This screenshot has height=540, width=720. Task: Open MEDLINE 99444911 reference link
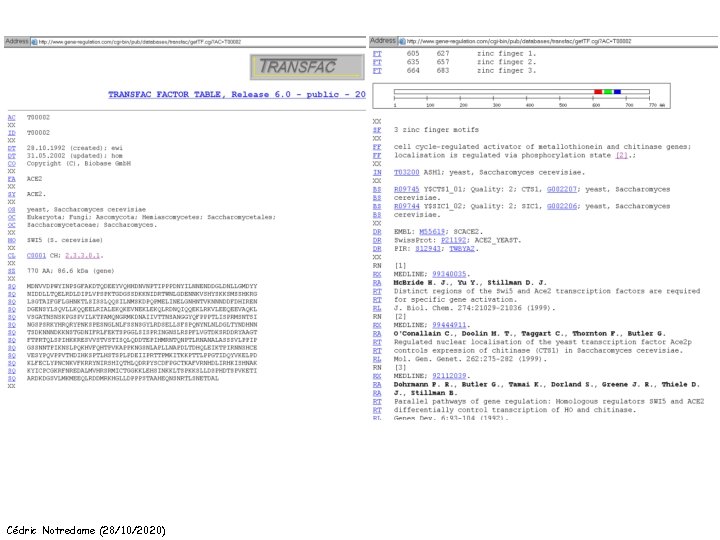449,325
